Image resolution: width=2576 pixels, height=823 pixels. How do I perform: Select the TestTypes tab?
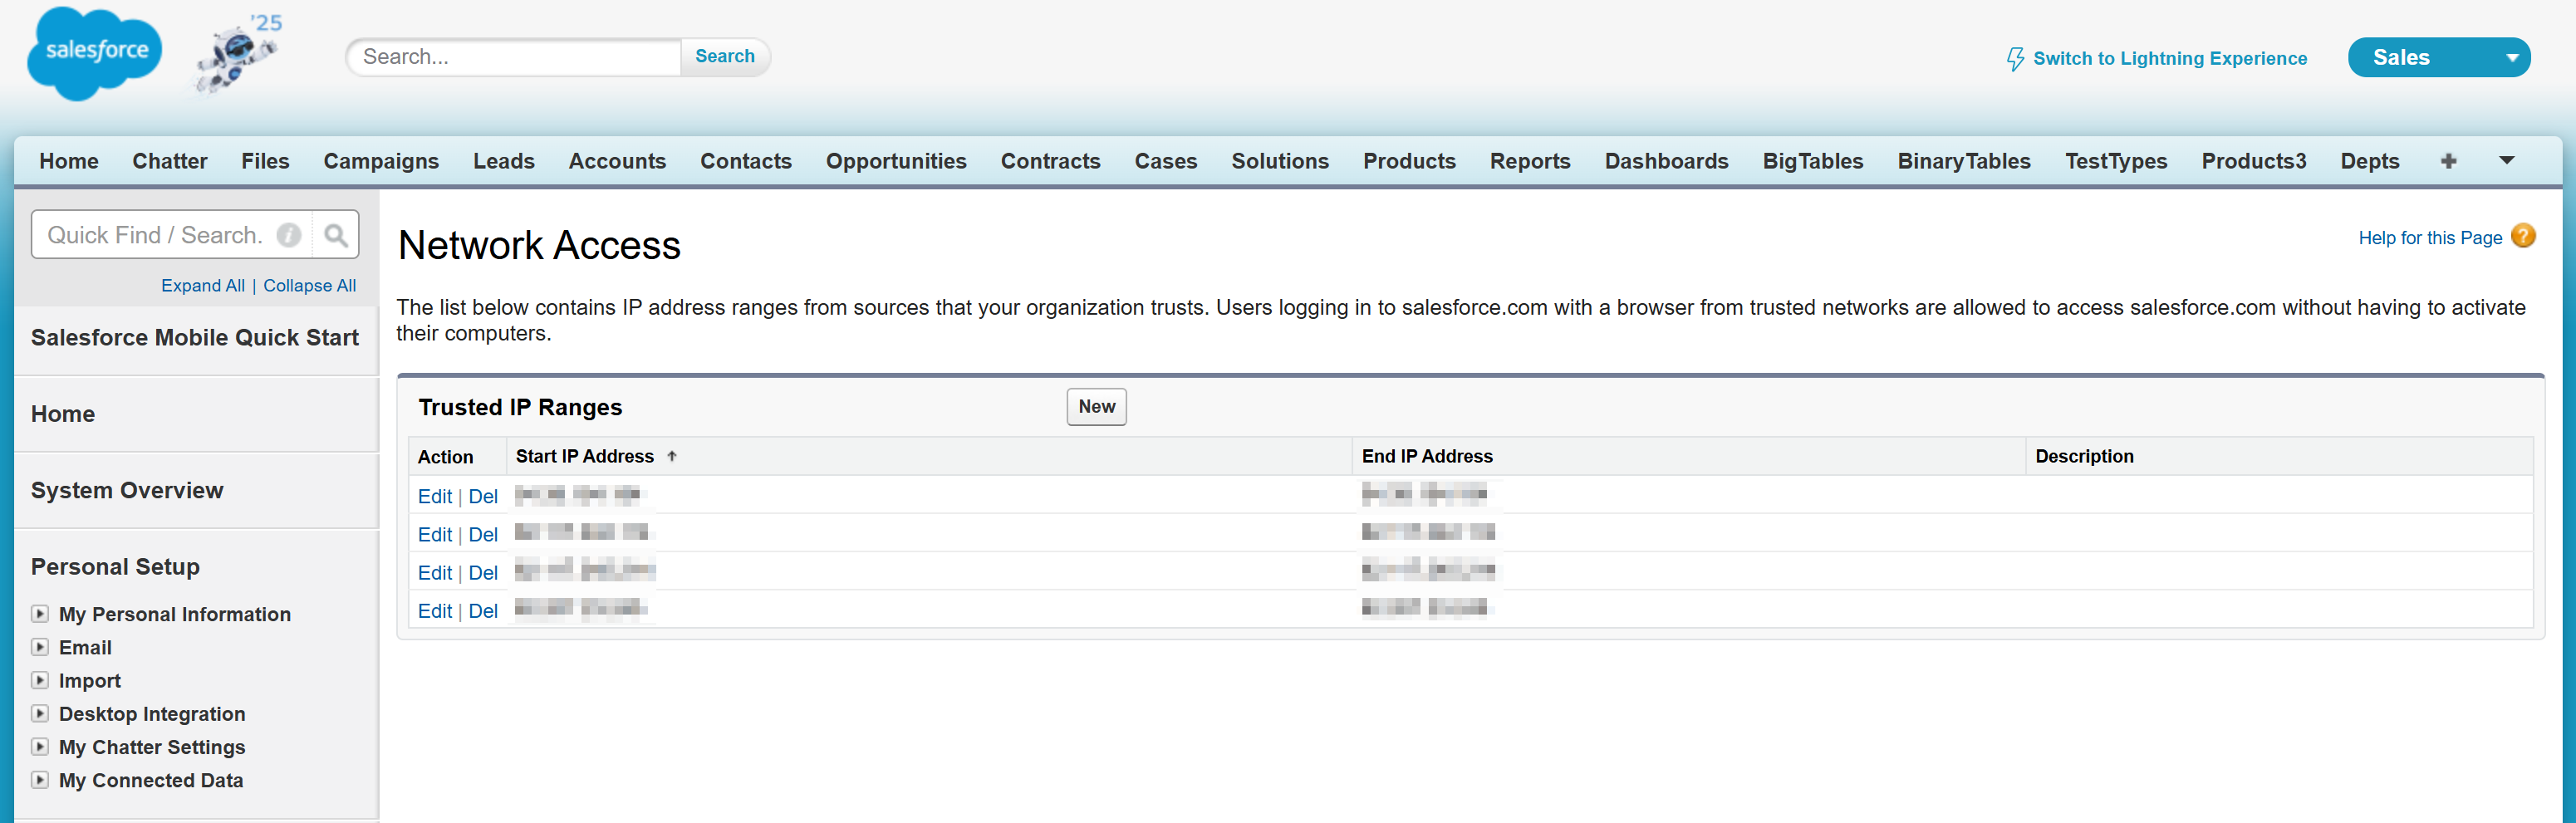[2116, 161]
